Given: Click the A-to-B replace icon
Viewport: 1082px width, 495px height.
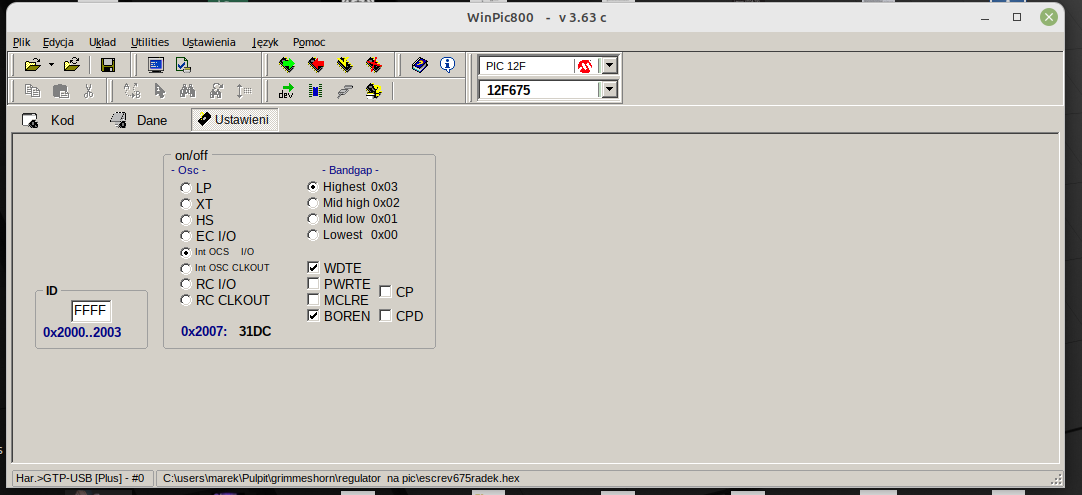Looking at the screenshot, I should pyautogui.click(x=132, y=90).
